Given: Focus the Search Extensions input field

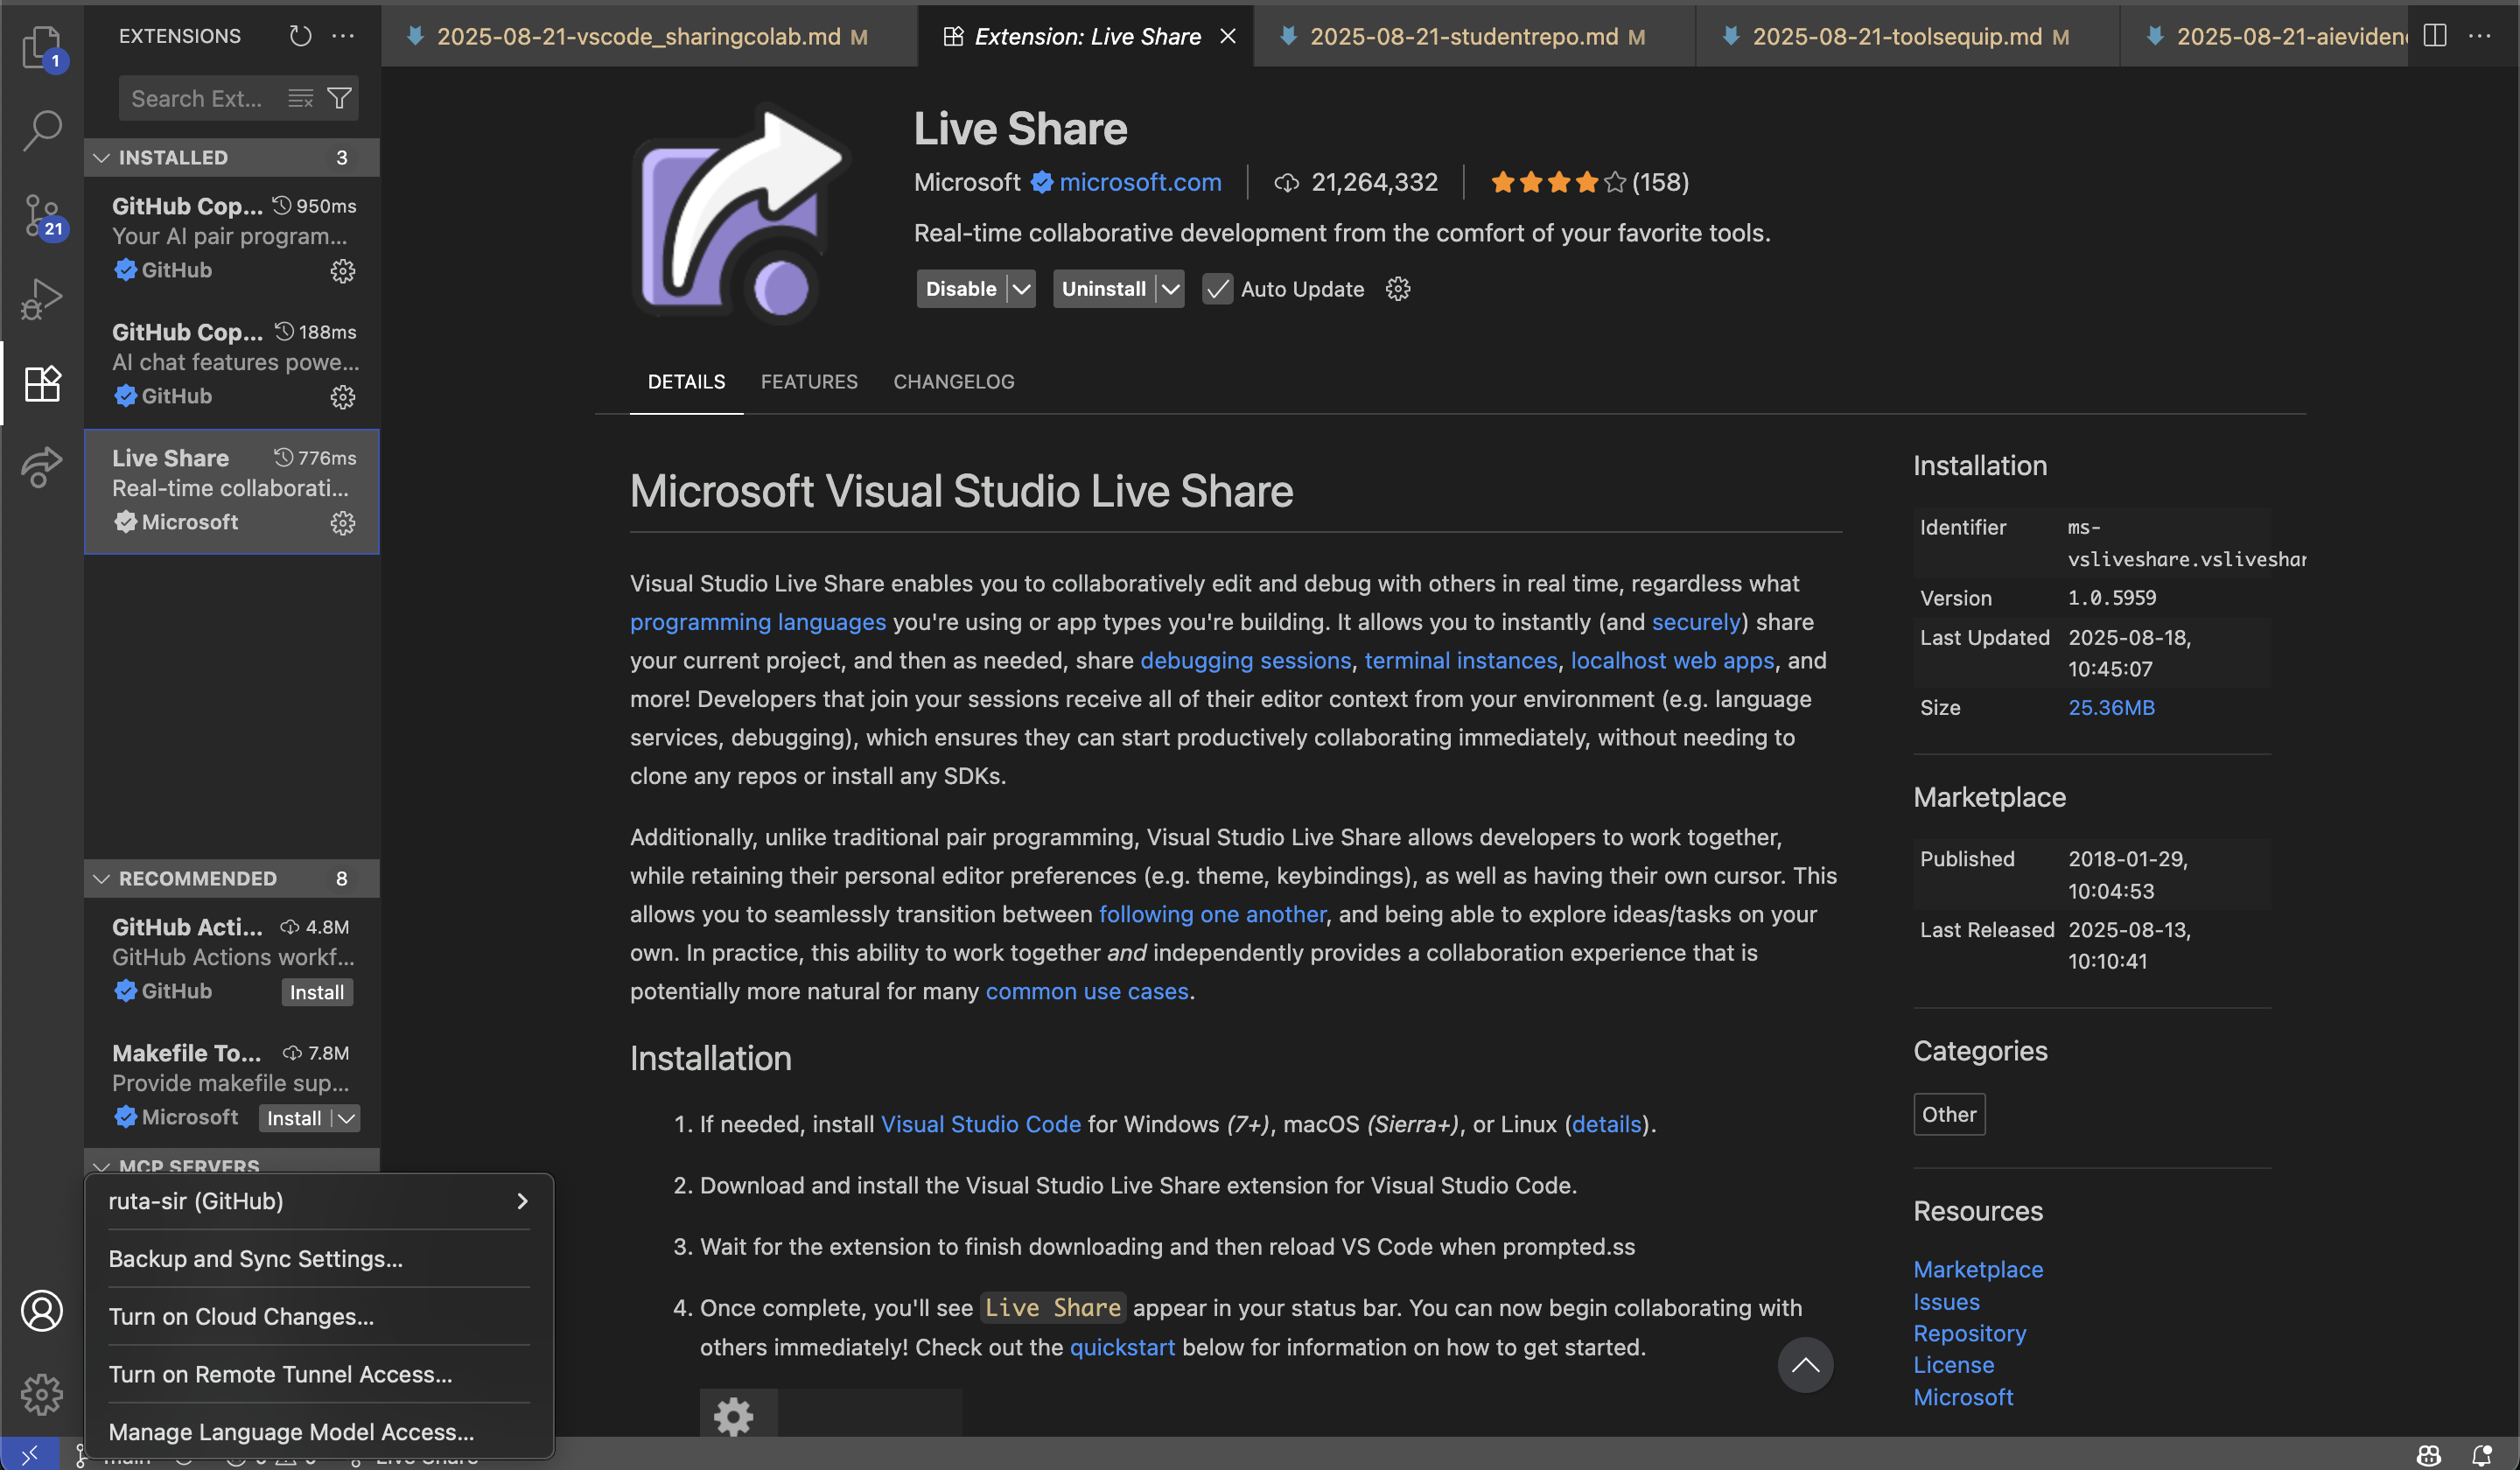Looking at the screenshot, I should point(200,98).
